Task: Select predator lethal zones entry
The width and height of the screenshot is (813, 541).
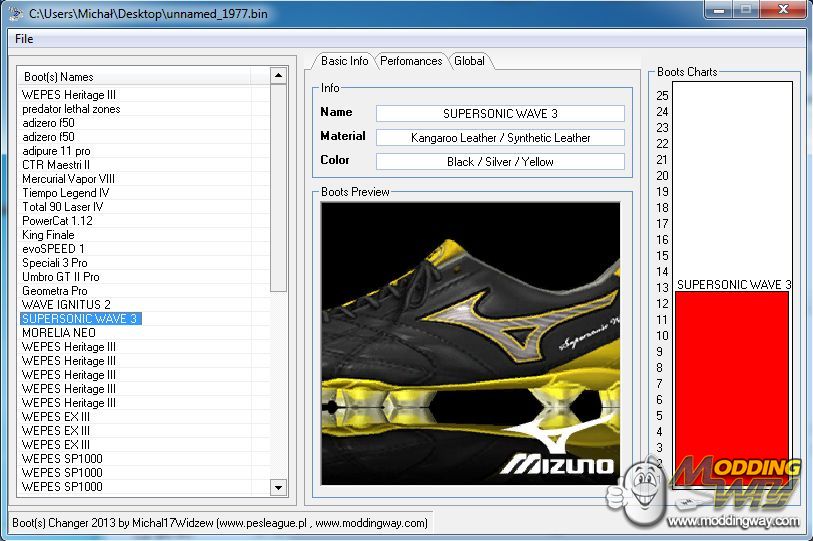Action: 71,109
